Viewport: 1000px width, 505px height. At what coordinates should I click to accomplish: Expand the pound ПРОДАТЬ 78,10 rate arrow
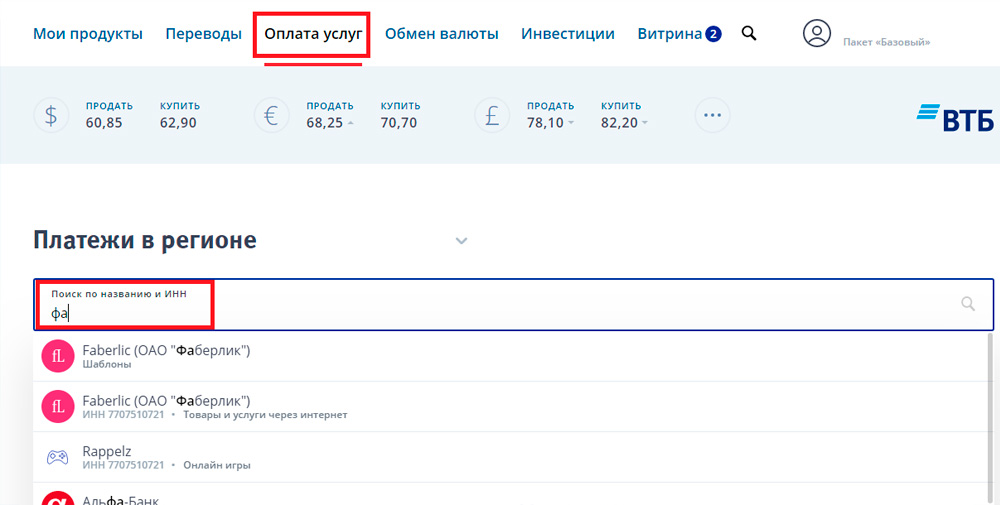(571, 122)
